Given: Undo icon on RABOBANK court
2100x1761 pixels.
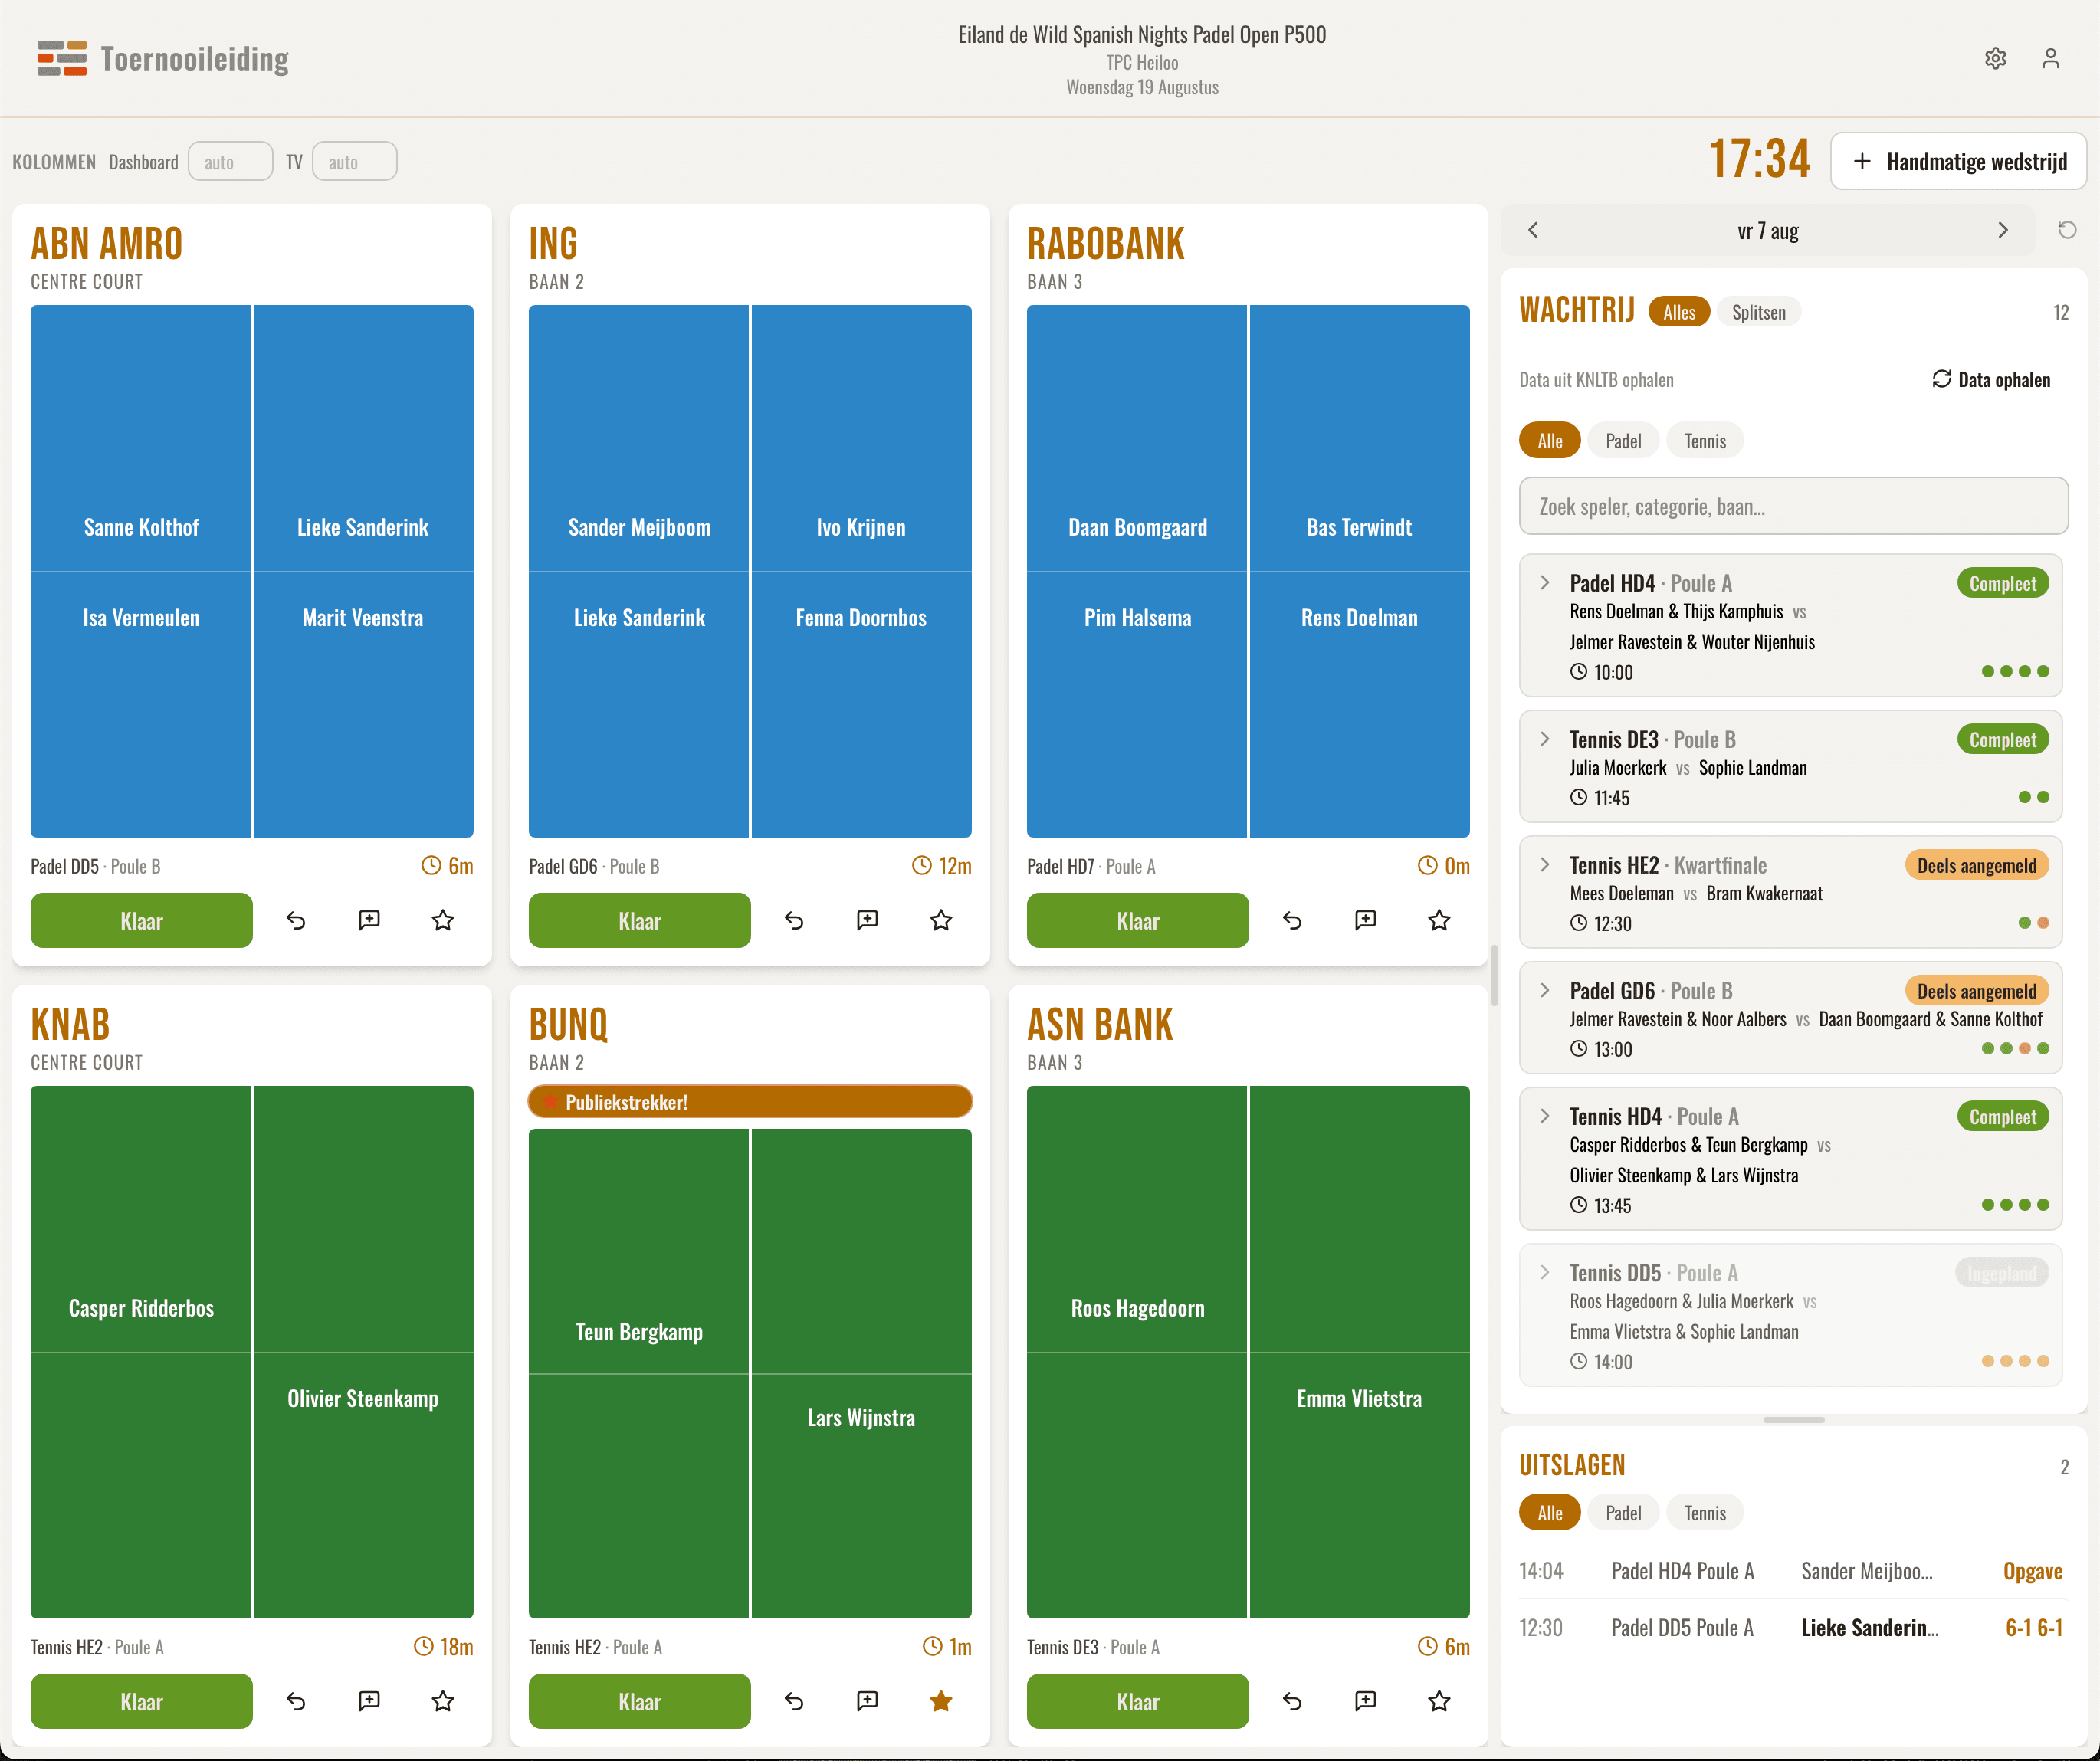Looking at the screenshot, I should tap(1292, 920).
